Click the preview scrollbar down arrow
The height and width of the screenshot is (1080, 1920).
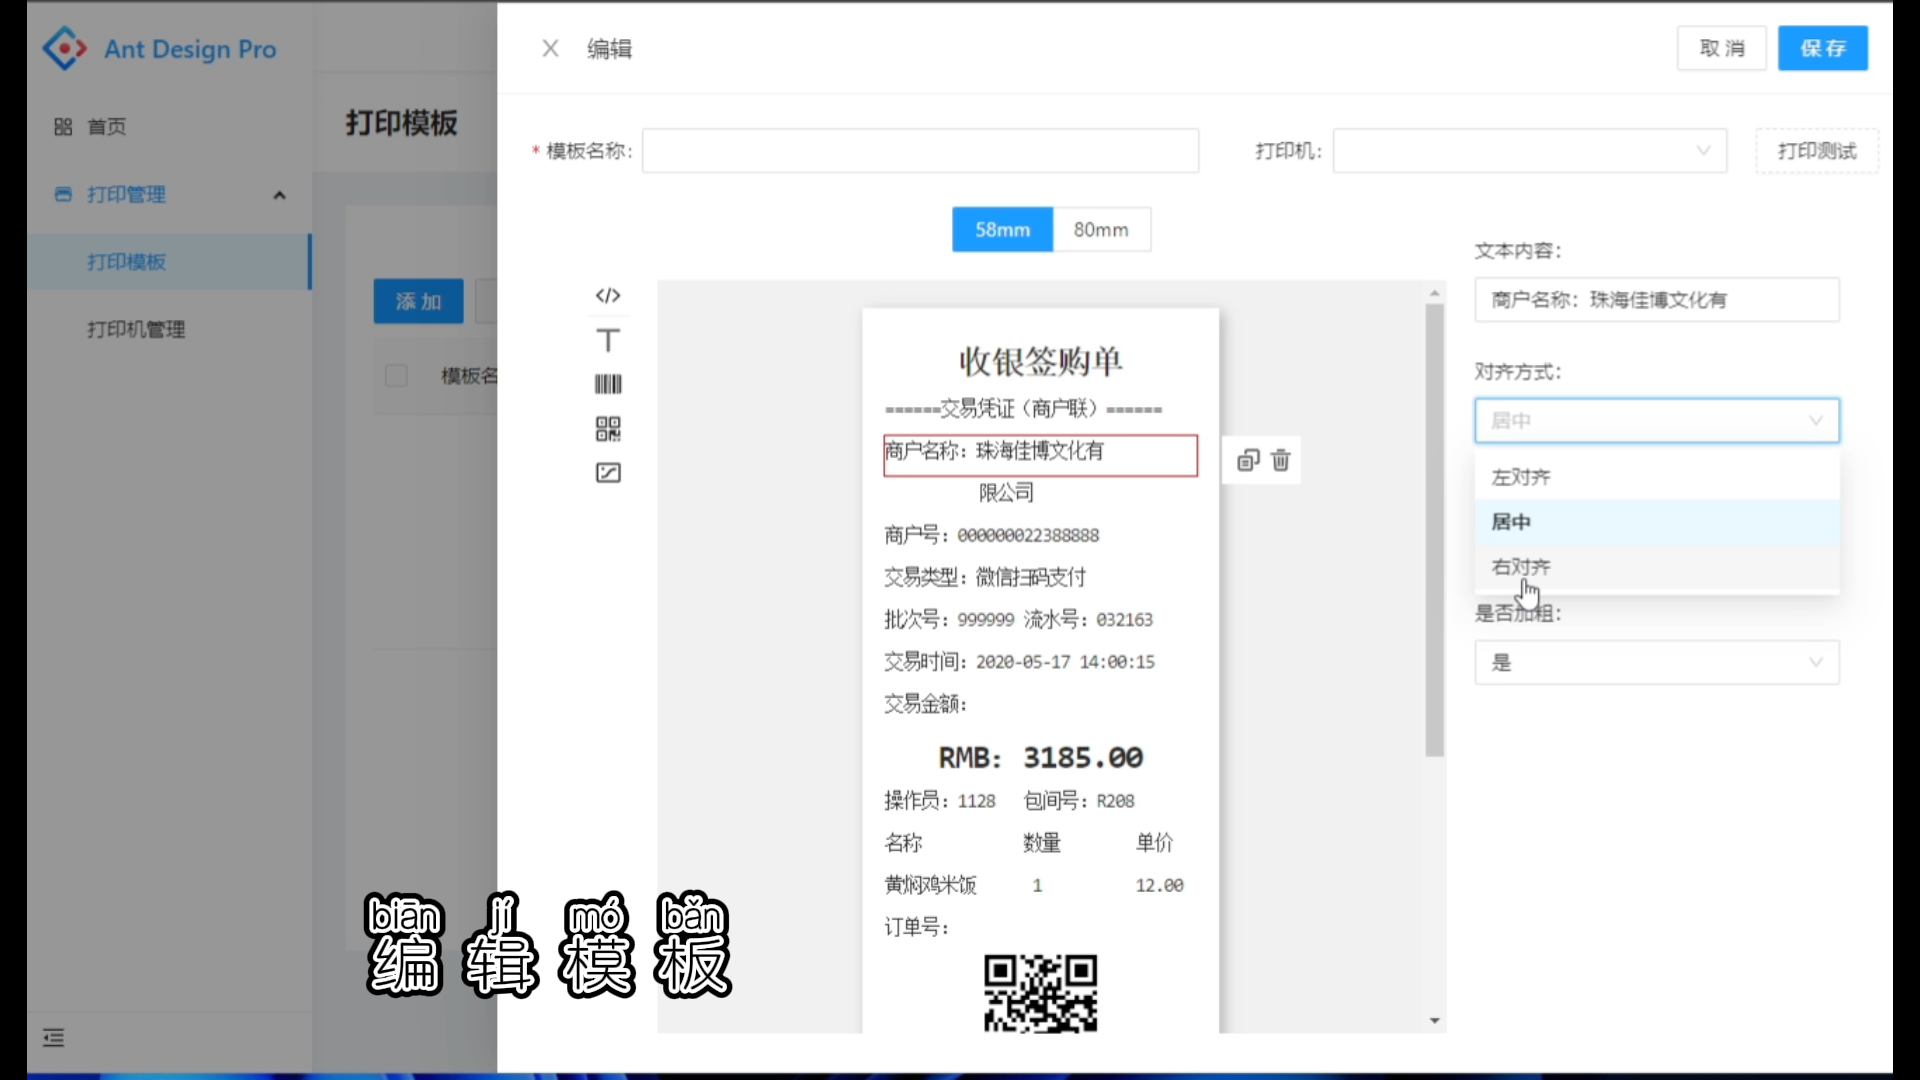click(1434, 1021)
